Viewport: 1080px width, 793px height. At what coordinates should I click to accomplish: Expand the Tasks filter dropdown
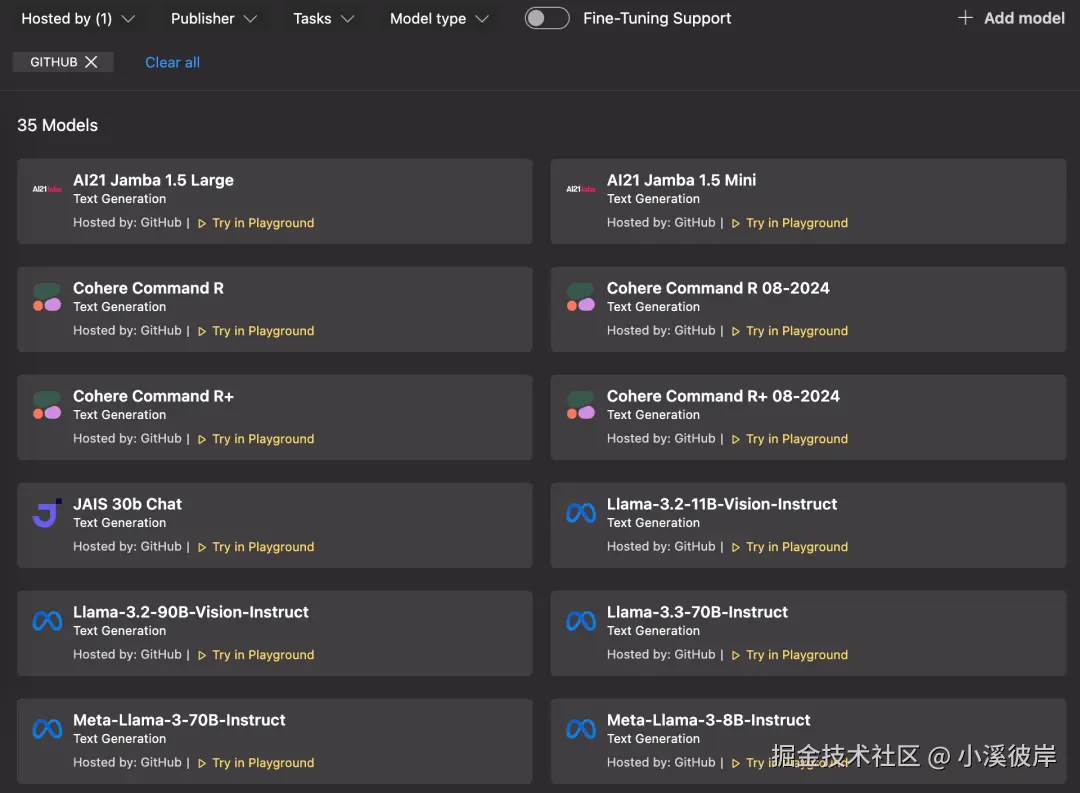pyautogui.click(x=324, y=18)
